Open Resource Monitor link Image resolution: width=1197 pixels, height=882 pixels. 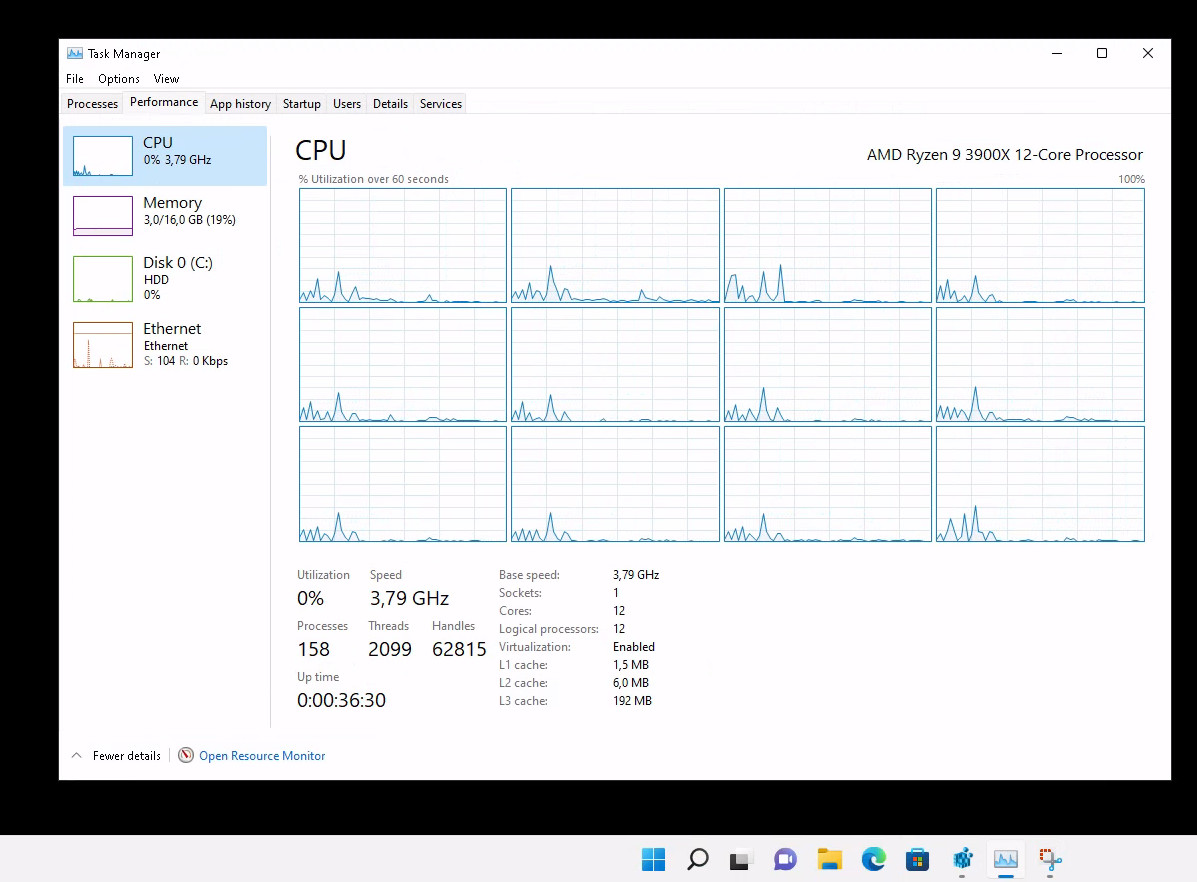coord(262,756)
